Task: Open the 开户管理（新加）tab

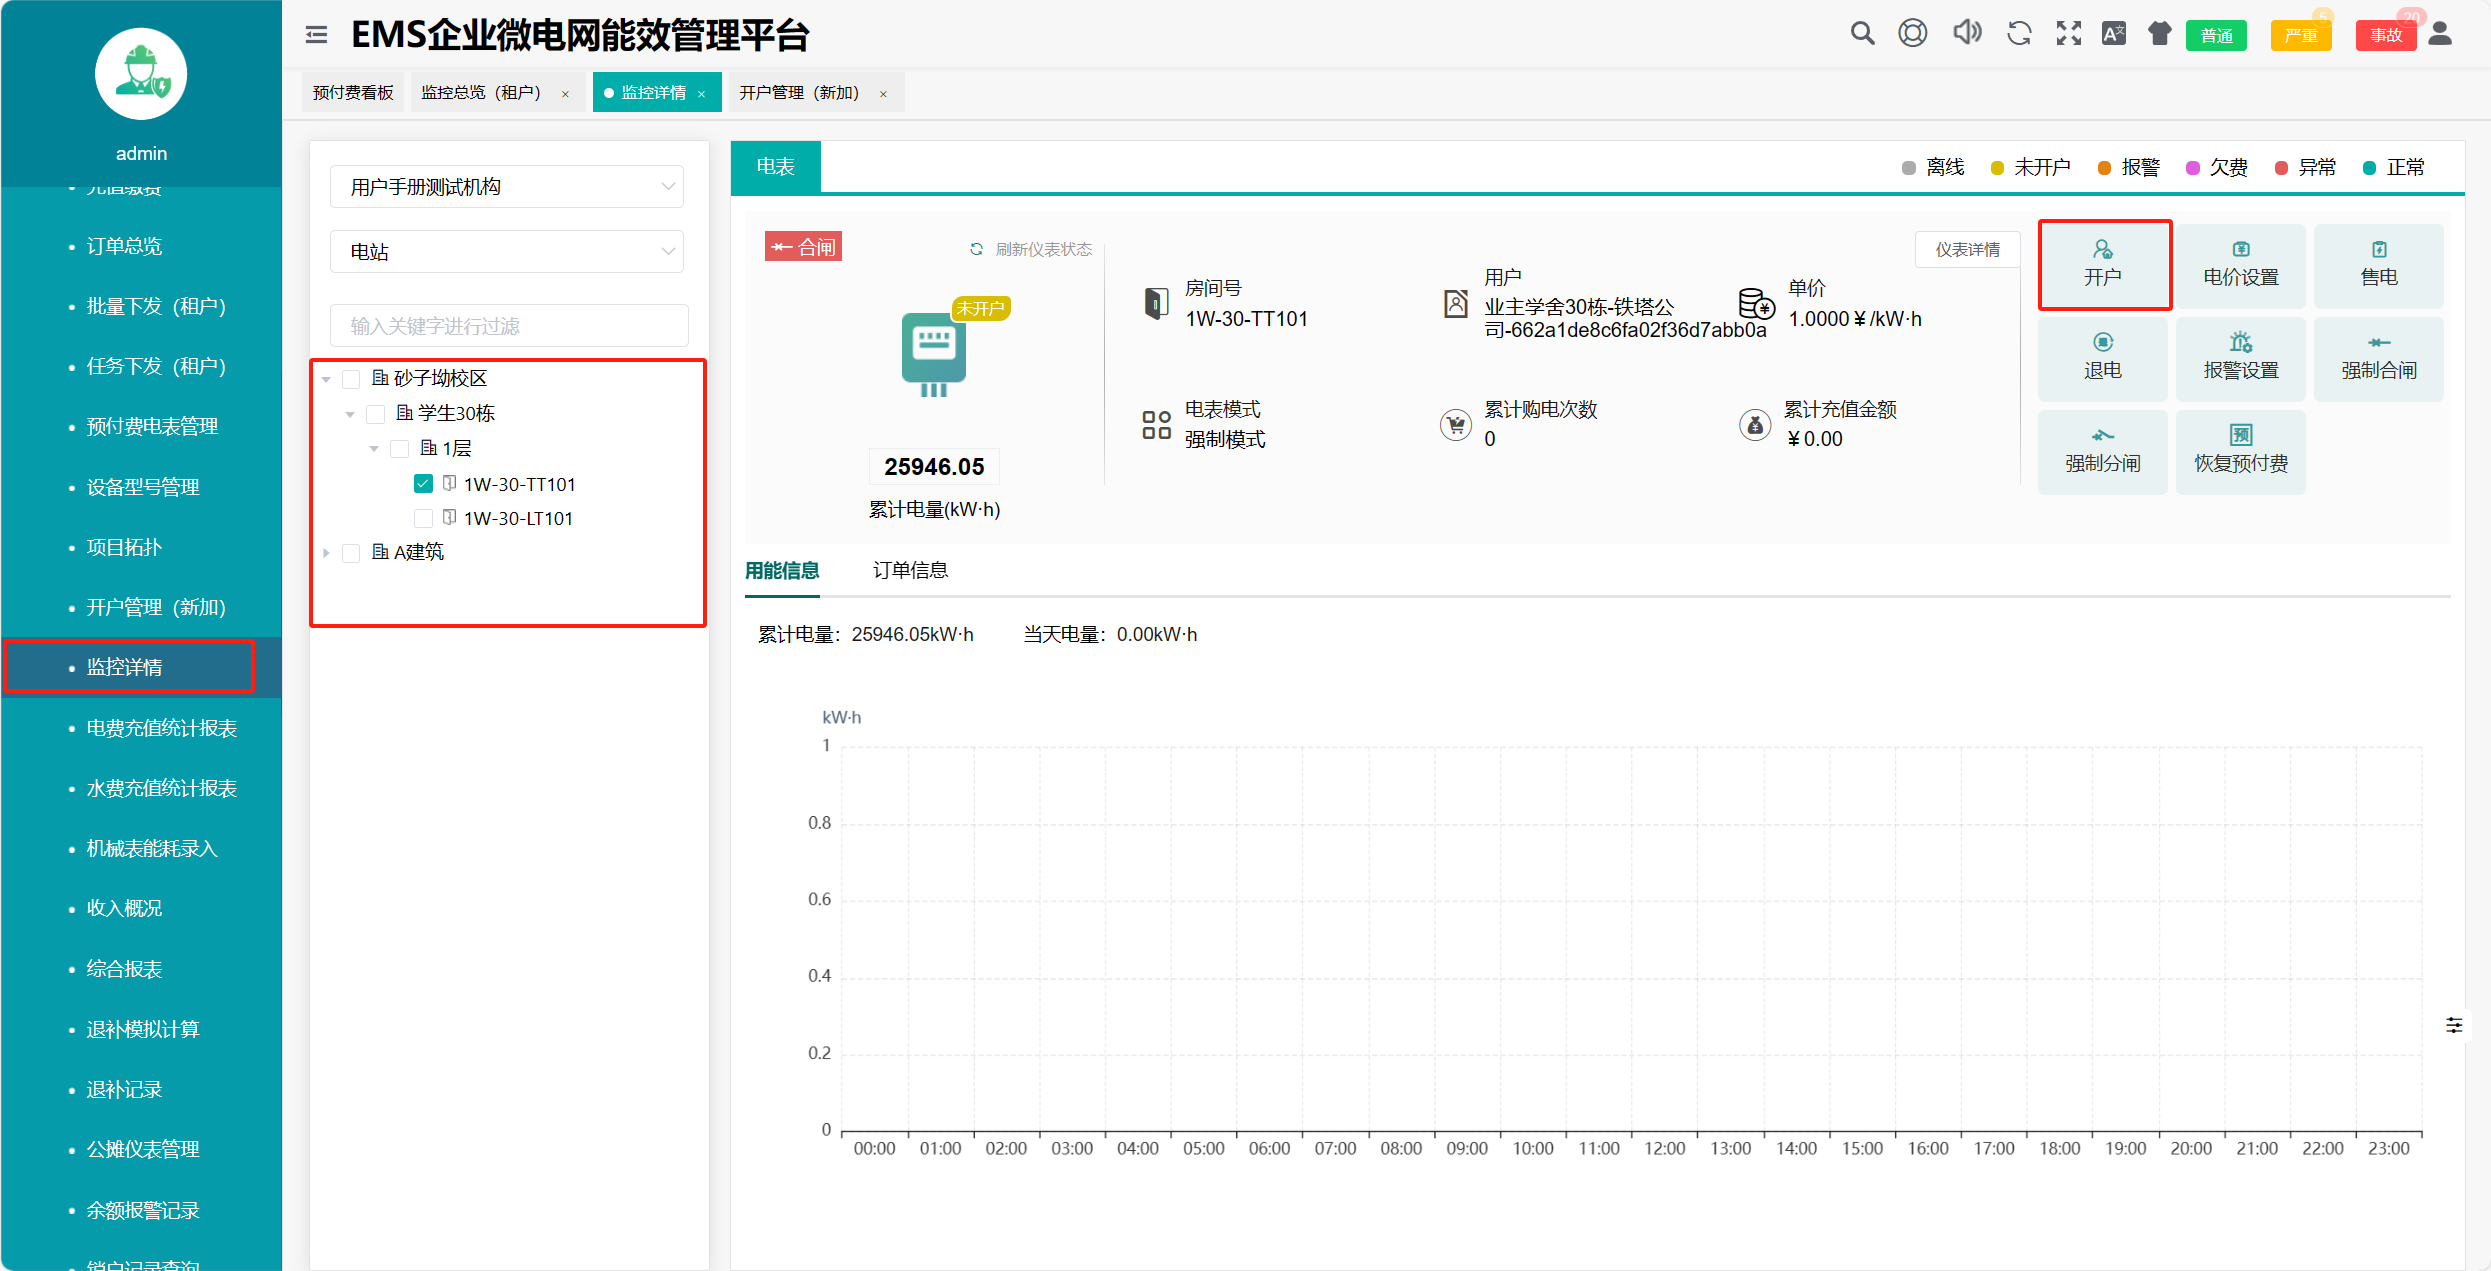Action: point(799,93)
